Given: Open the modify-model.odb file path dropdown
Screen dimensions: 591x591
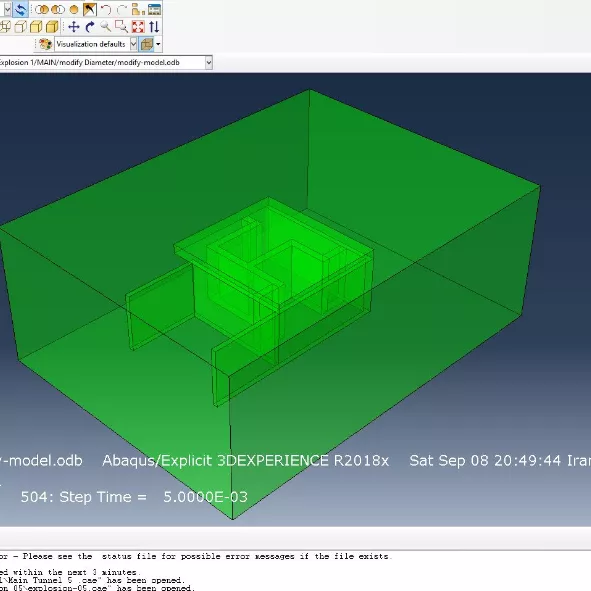Looking at the screenshot, I should pyautogui.click(x=209, y=63).
